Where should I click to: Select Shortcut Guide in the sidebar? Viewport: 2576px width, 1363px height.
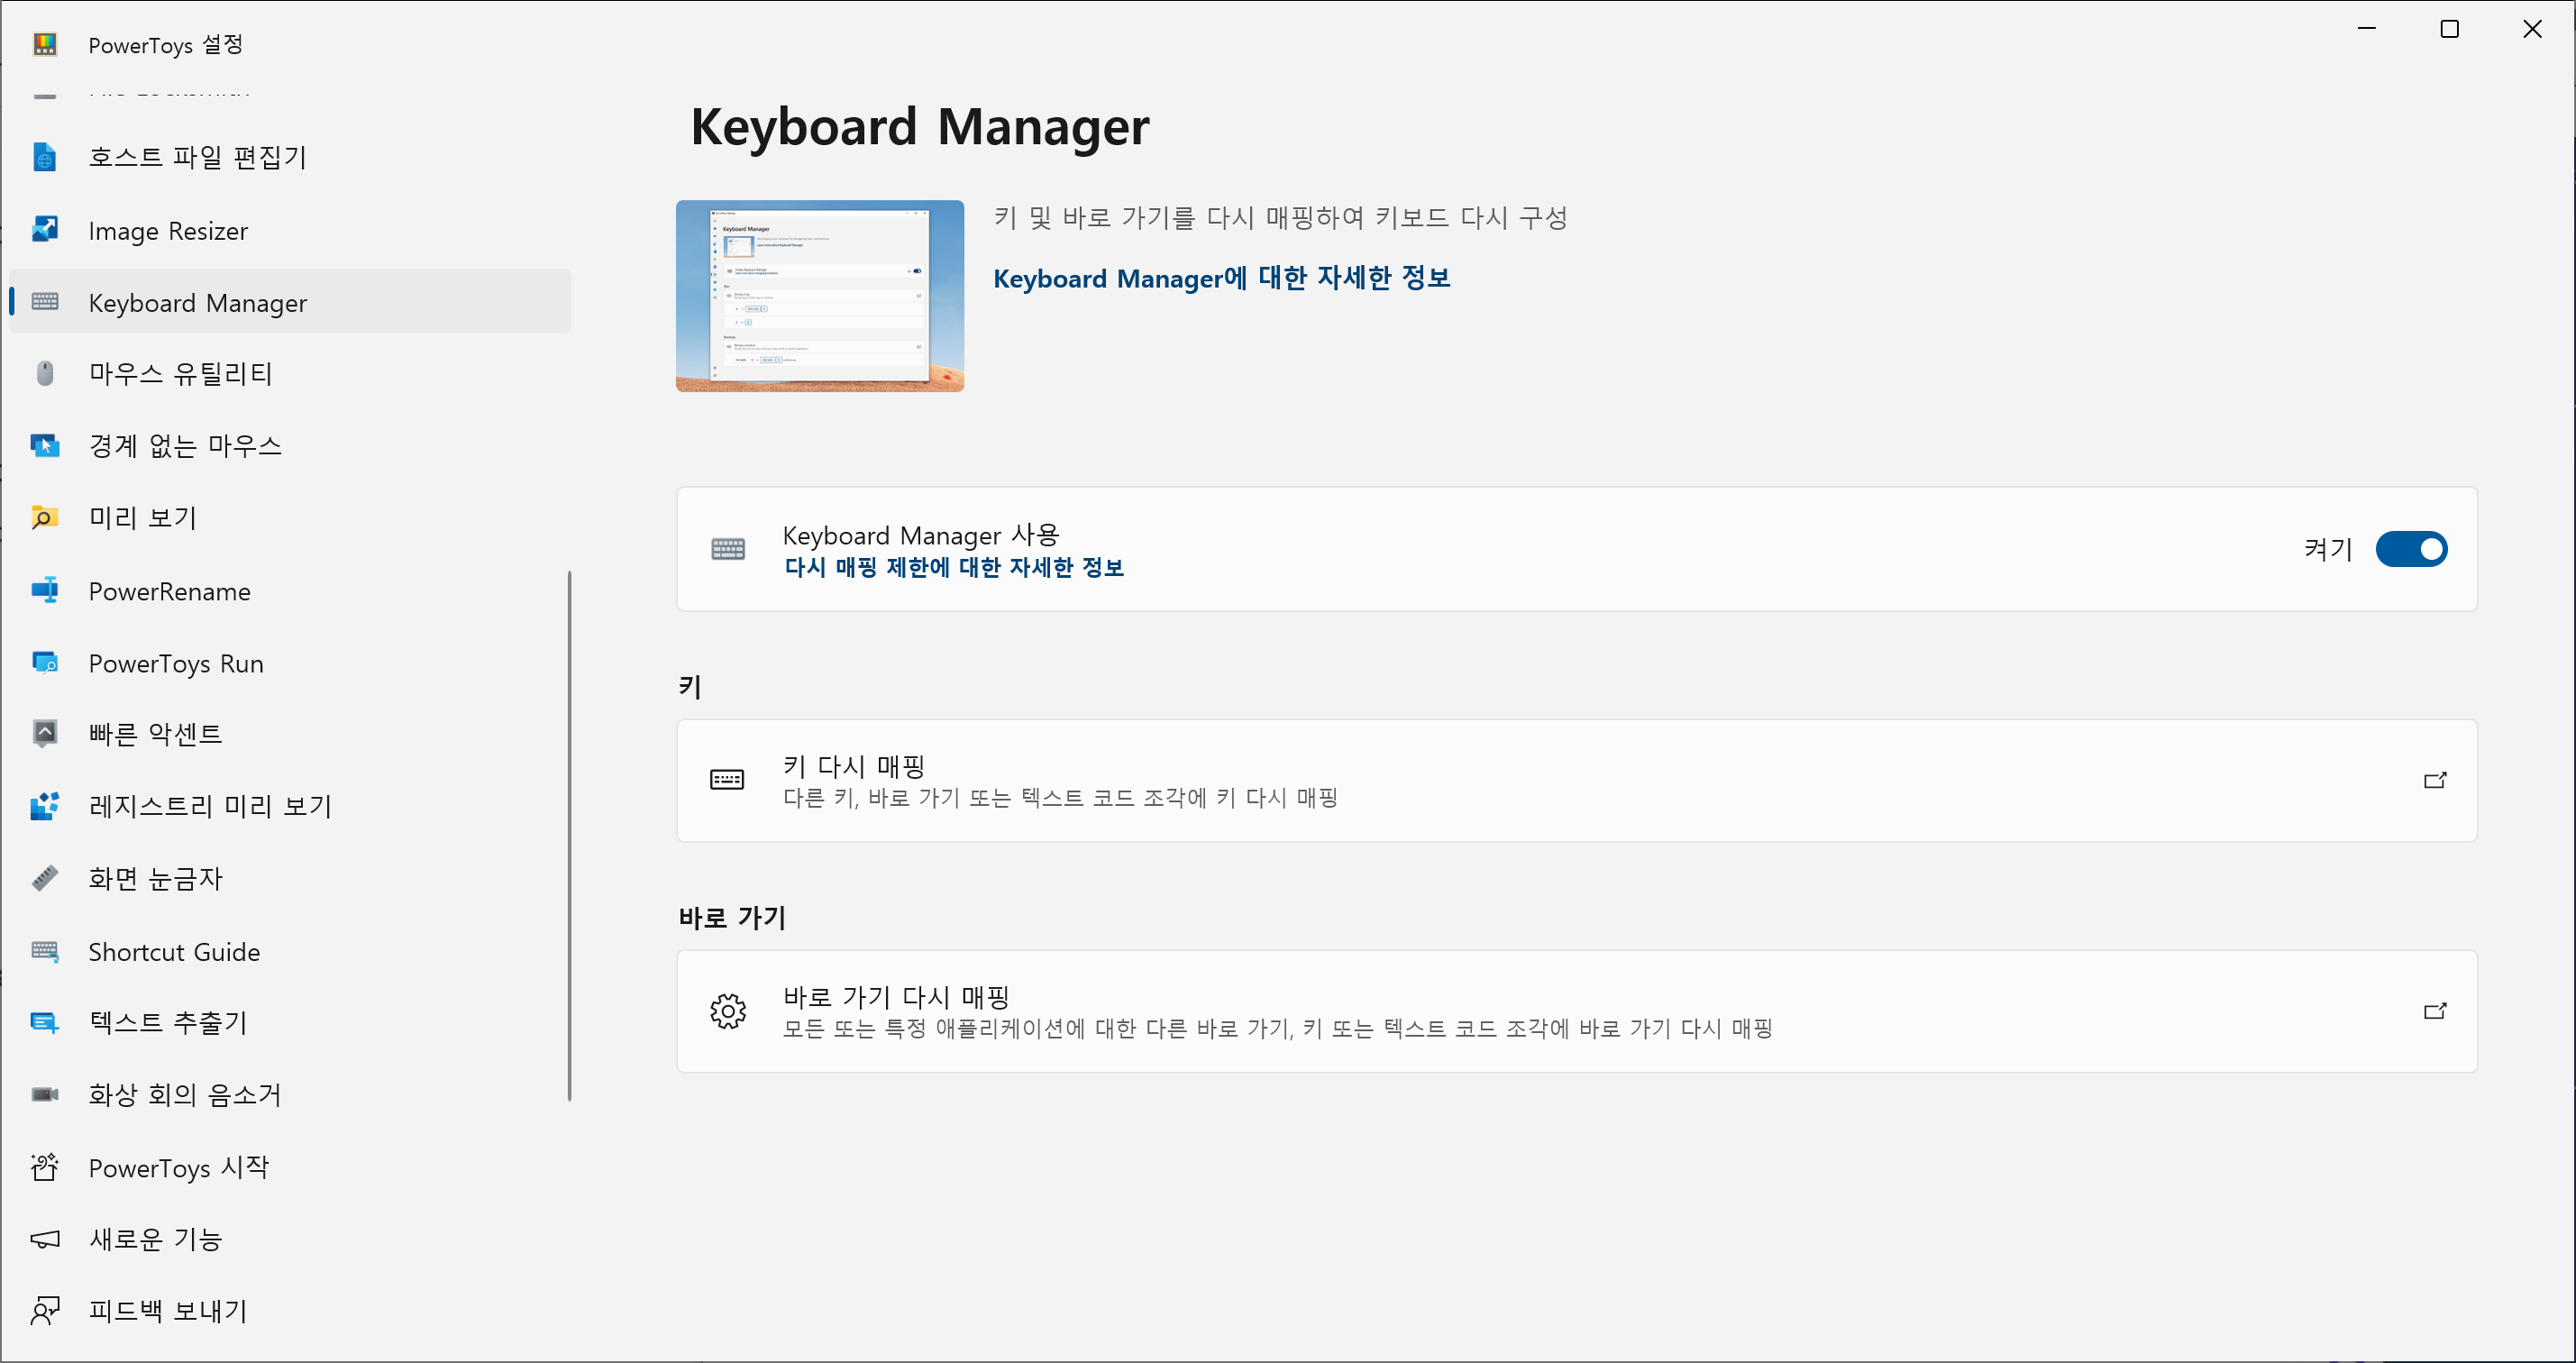click(x=174, y=952)
